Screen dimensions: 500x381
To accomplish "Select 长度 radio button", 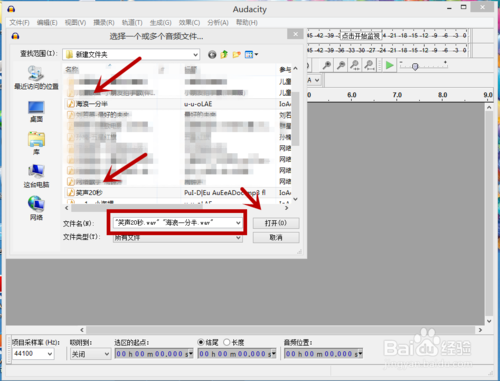I will (227, 342).
